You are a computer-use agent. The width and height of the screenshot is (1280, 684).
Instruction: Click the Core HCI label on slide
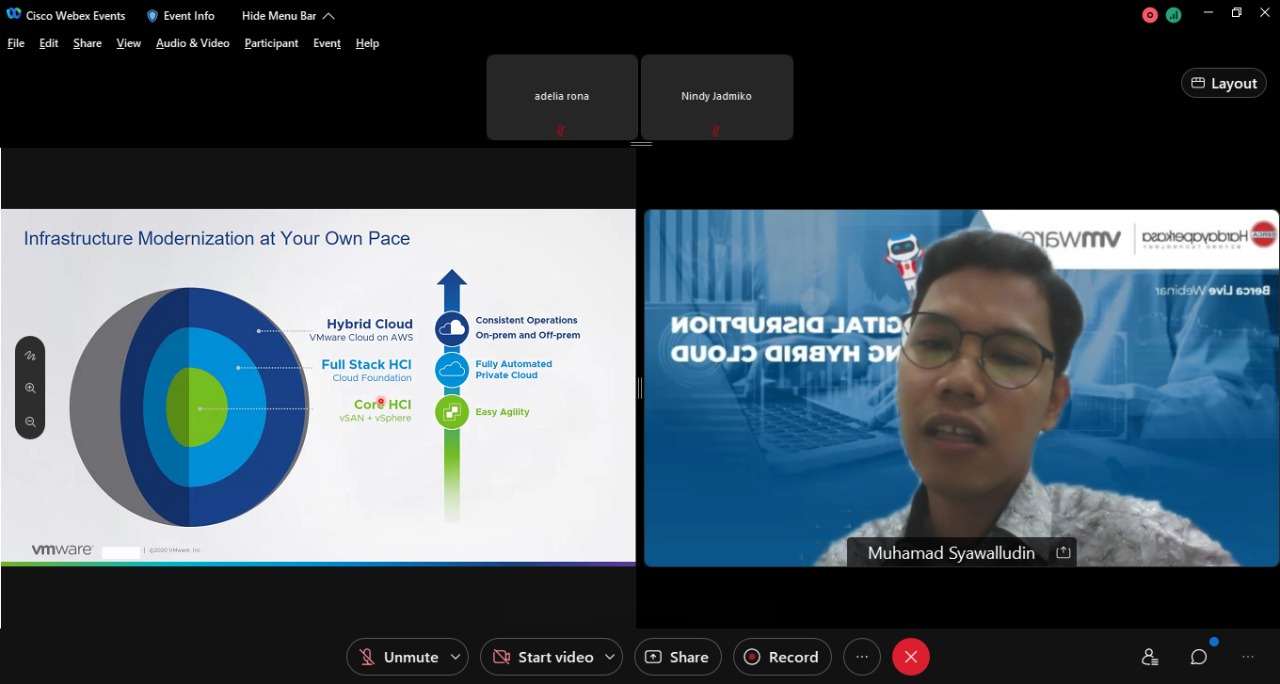point(382,404)
